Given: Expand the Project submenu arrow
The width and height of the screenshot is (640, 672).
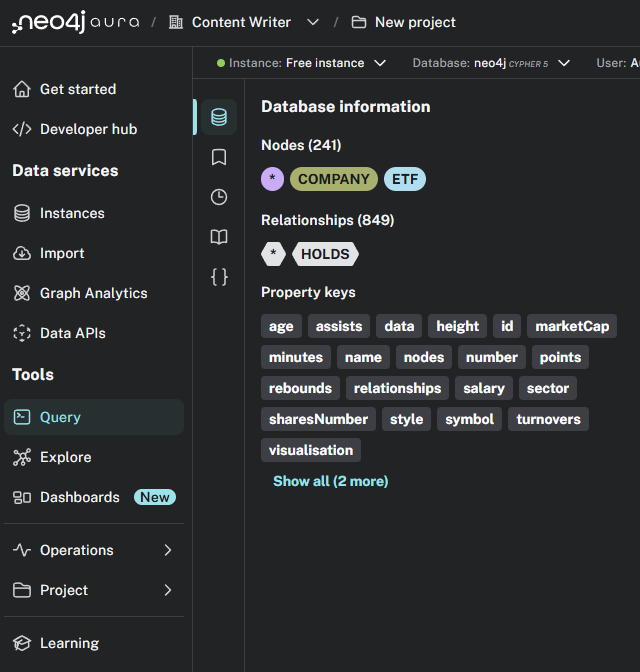Looking at the screenshot, I should coord(168,590).
